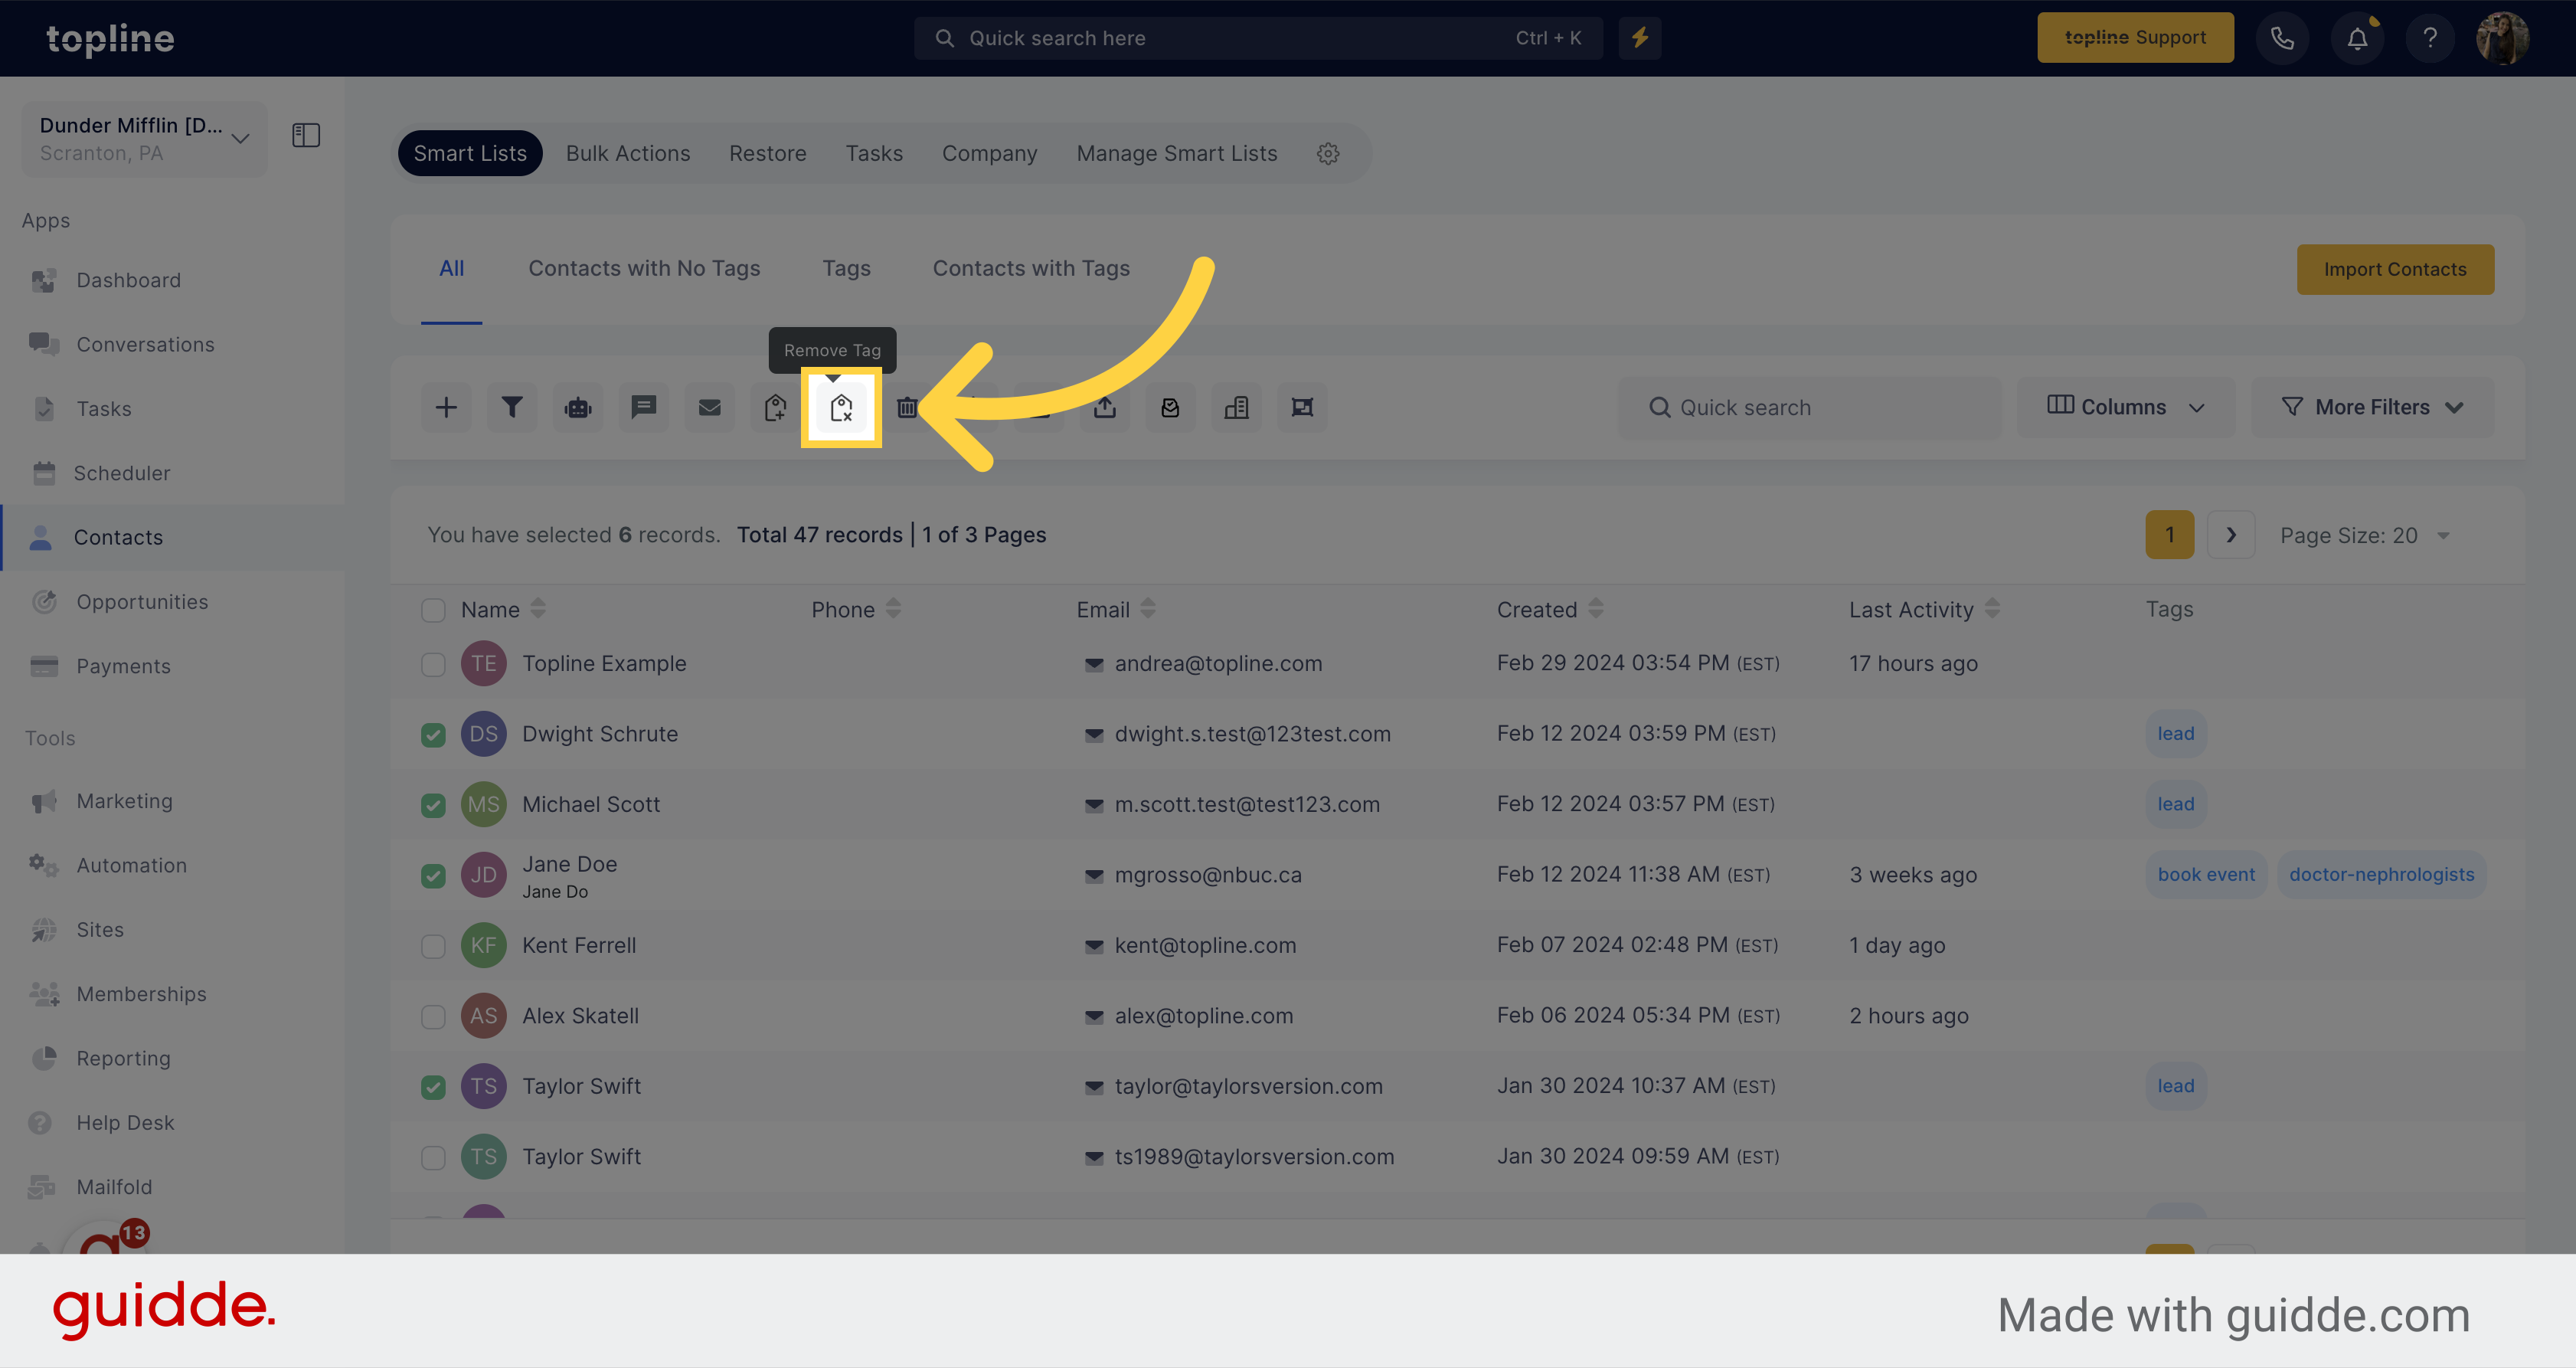
Task: Click the help question mark icon
Action: tap(2430, 38)
